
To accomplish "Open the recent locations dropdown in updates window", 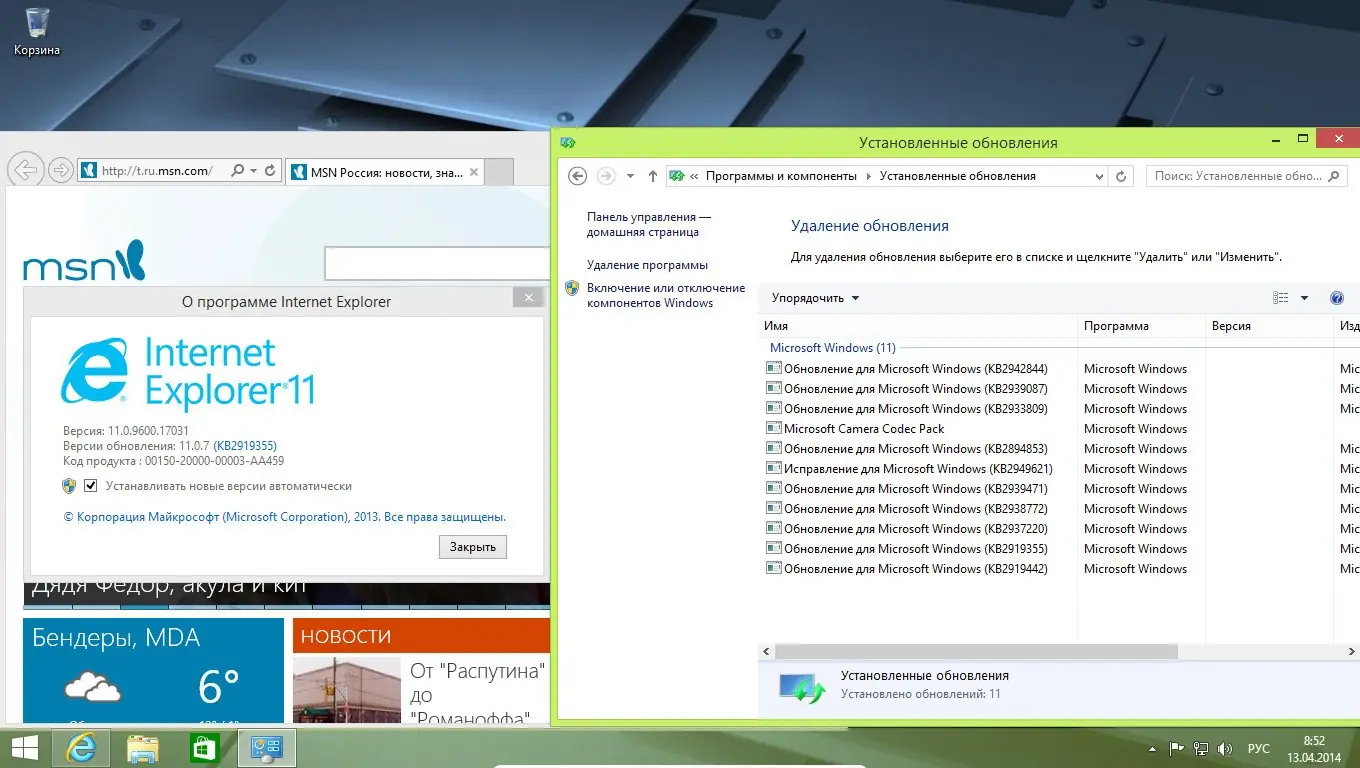I will (x=630, y=176).
